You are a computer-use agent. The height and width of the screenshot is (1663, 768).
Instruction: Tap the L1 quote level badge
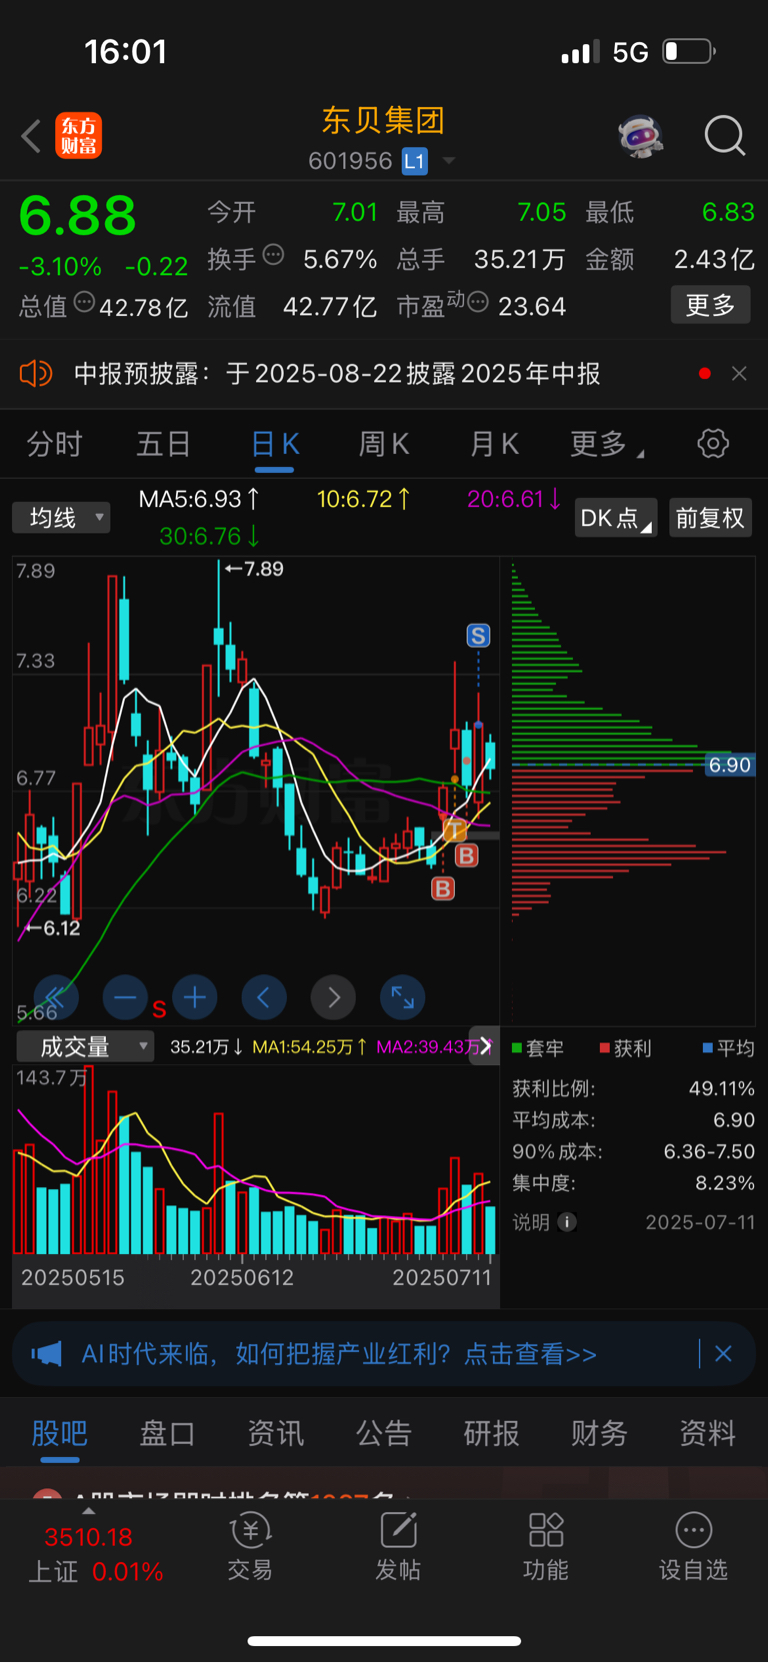point(415,161)
